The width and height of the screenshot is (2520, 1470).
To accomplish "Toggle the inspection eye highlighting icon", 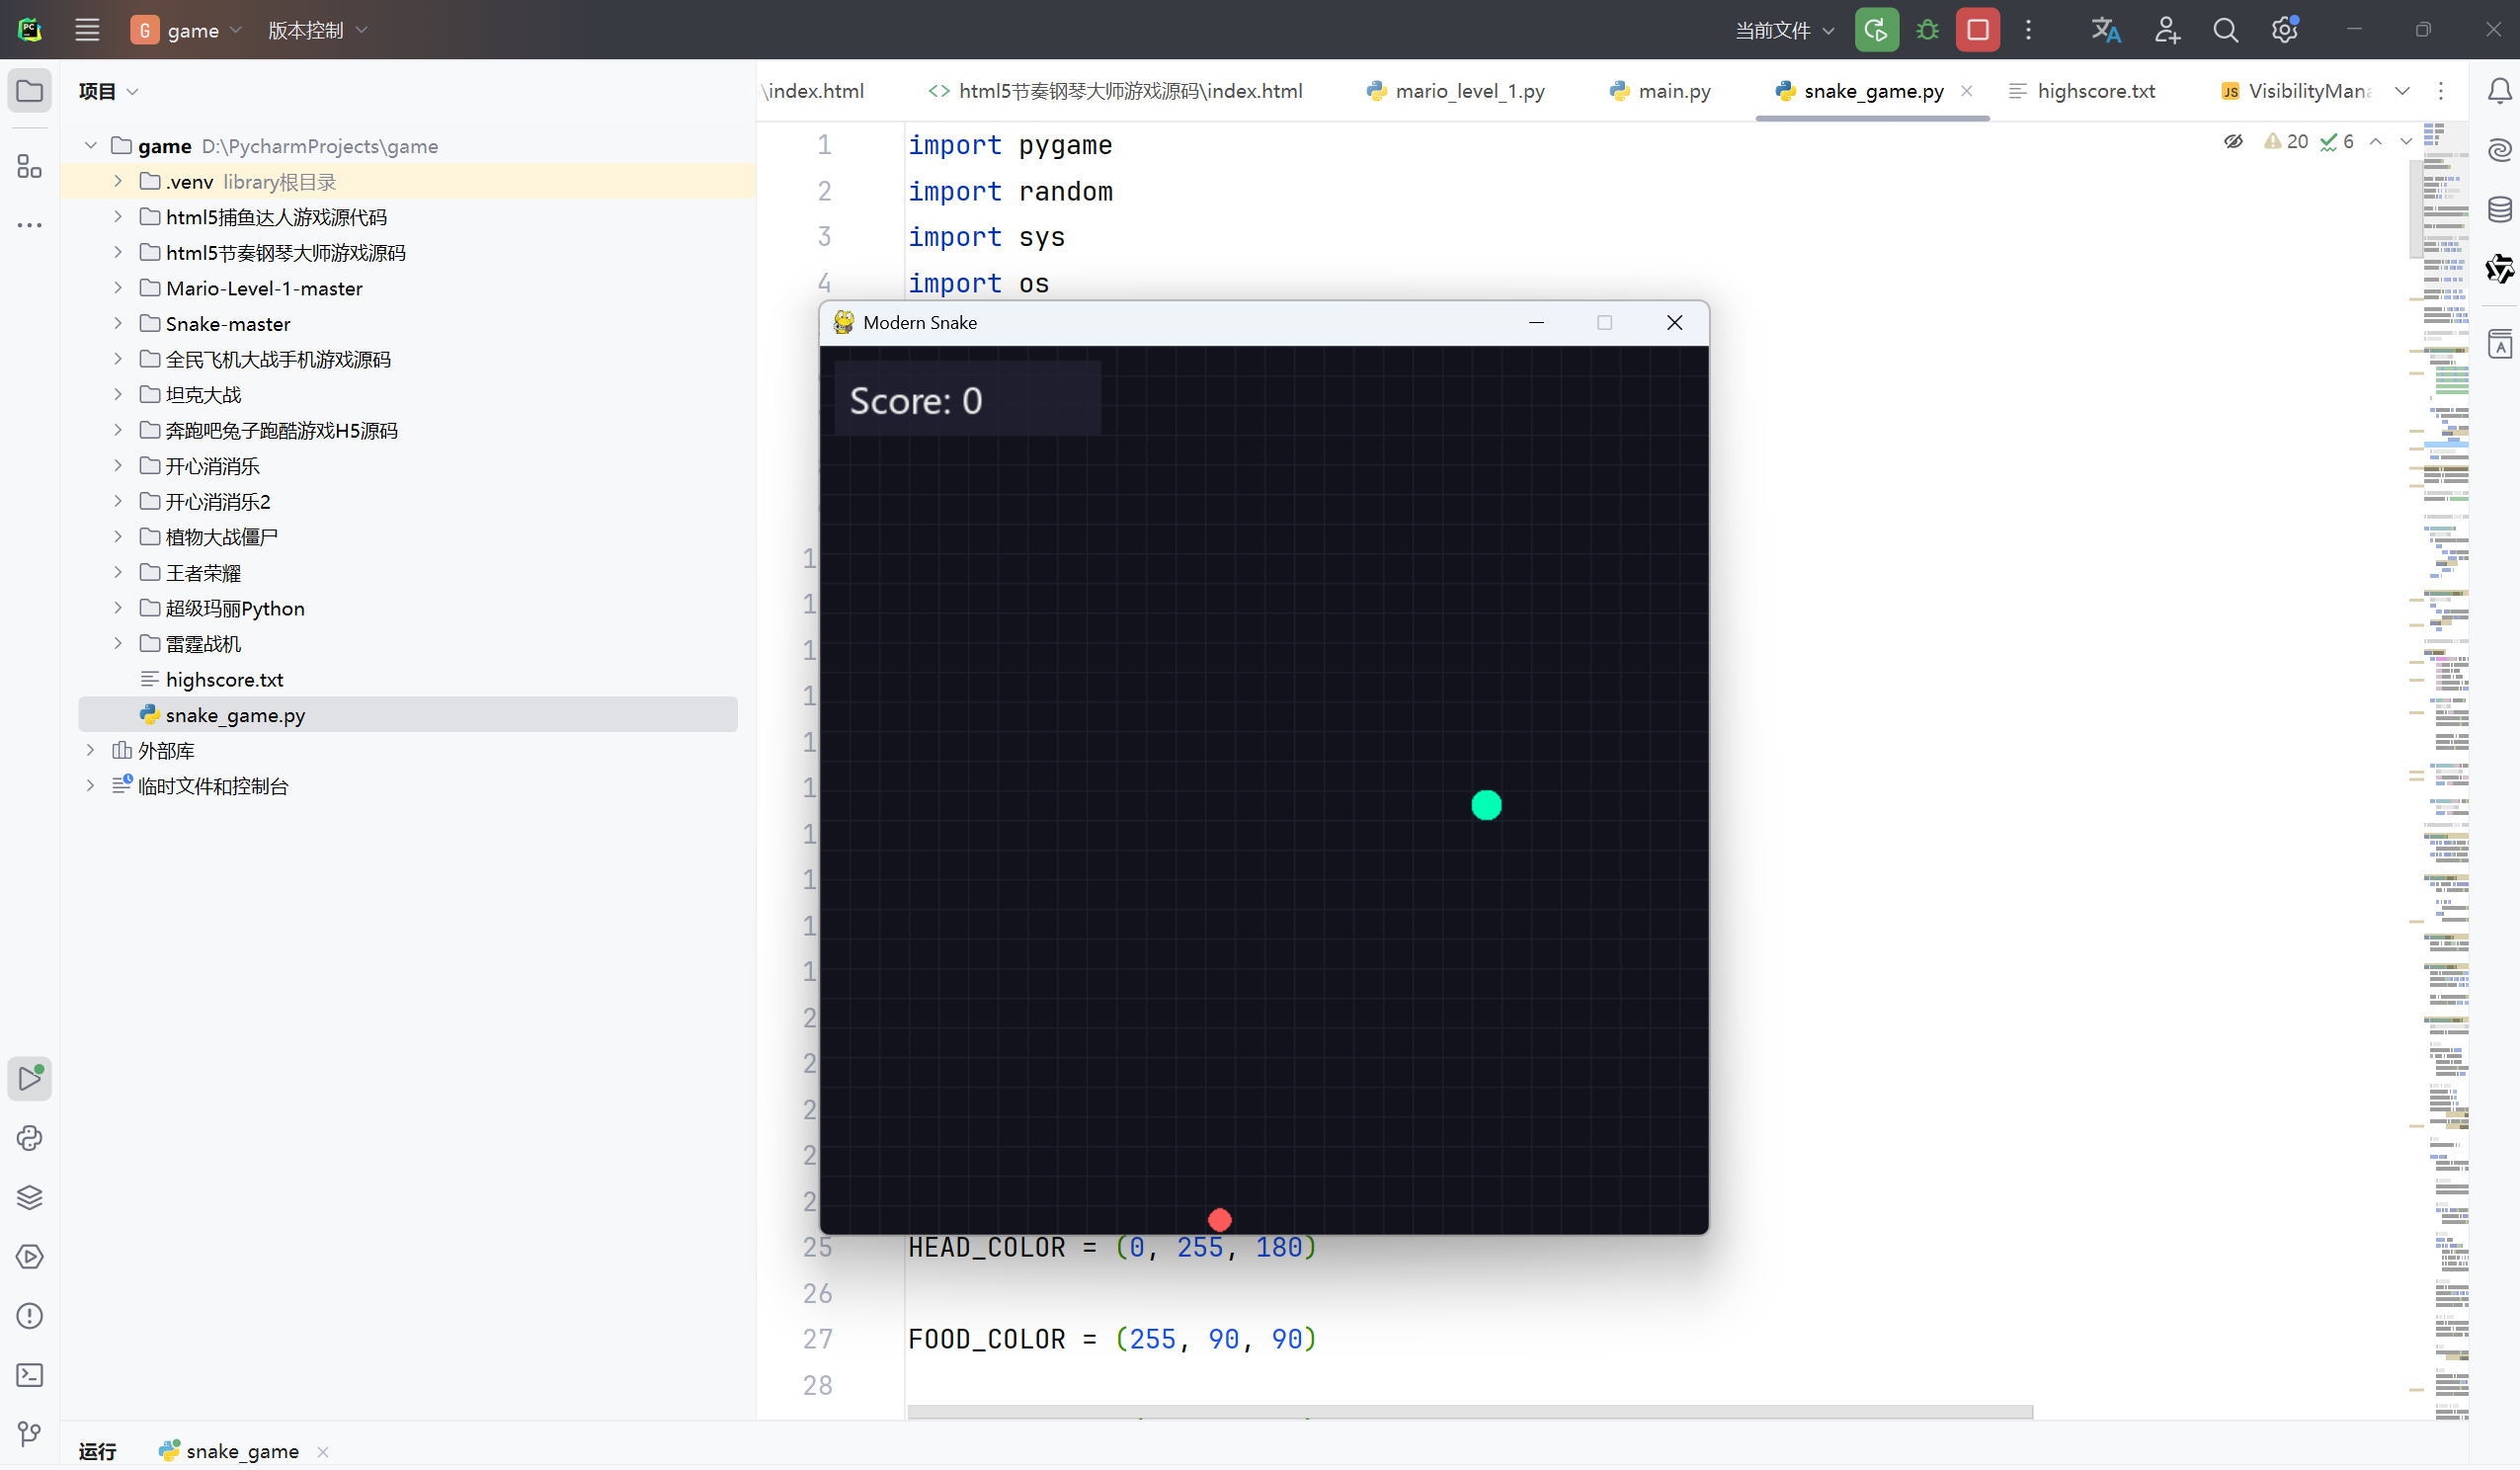I will point(2233,142).
